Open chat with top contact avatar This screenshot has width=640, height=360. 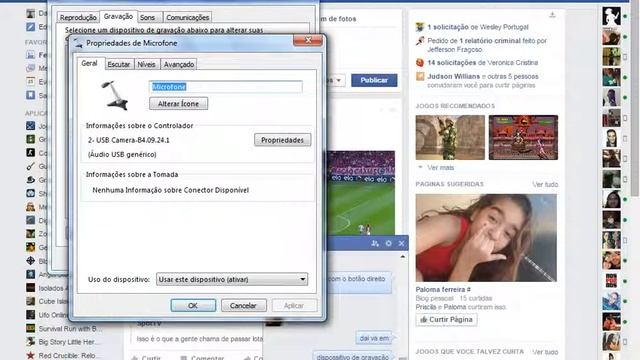coord(611,16)
